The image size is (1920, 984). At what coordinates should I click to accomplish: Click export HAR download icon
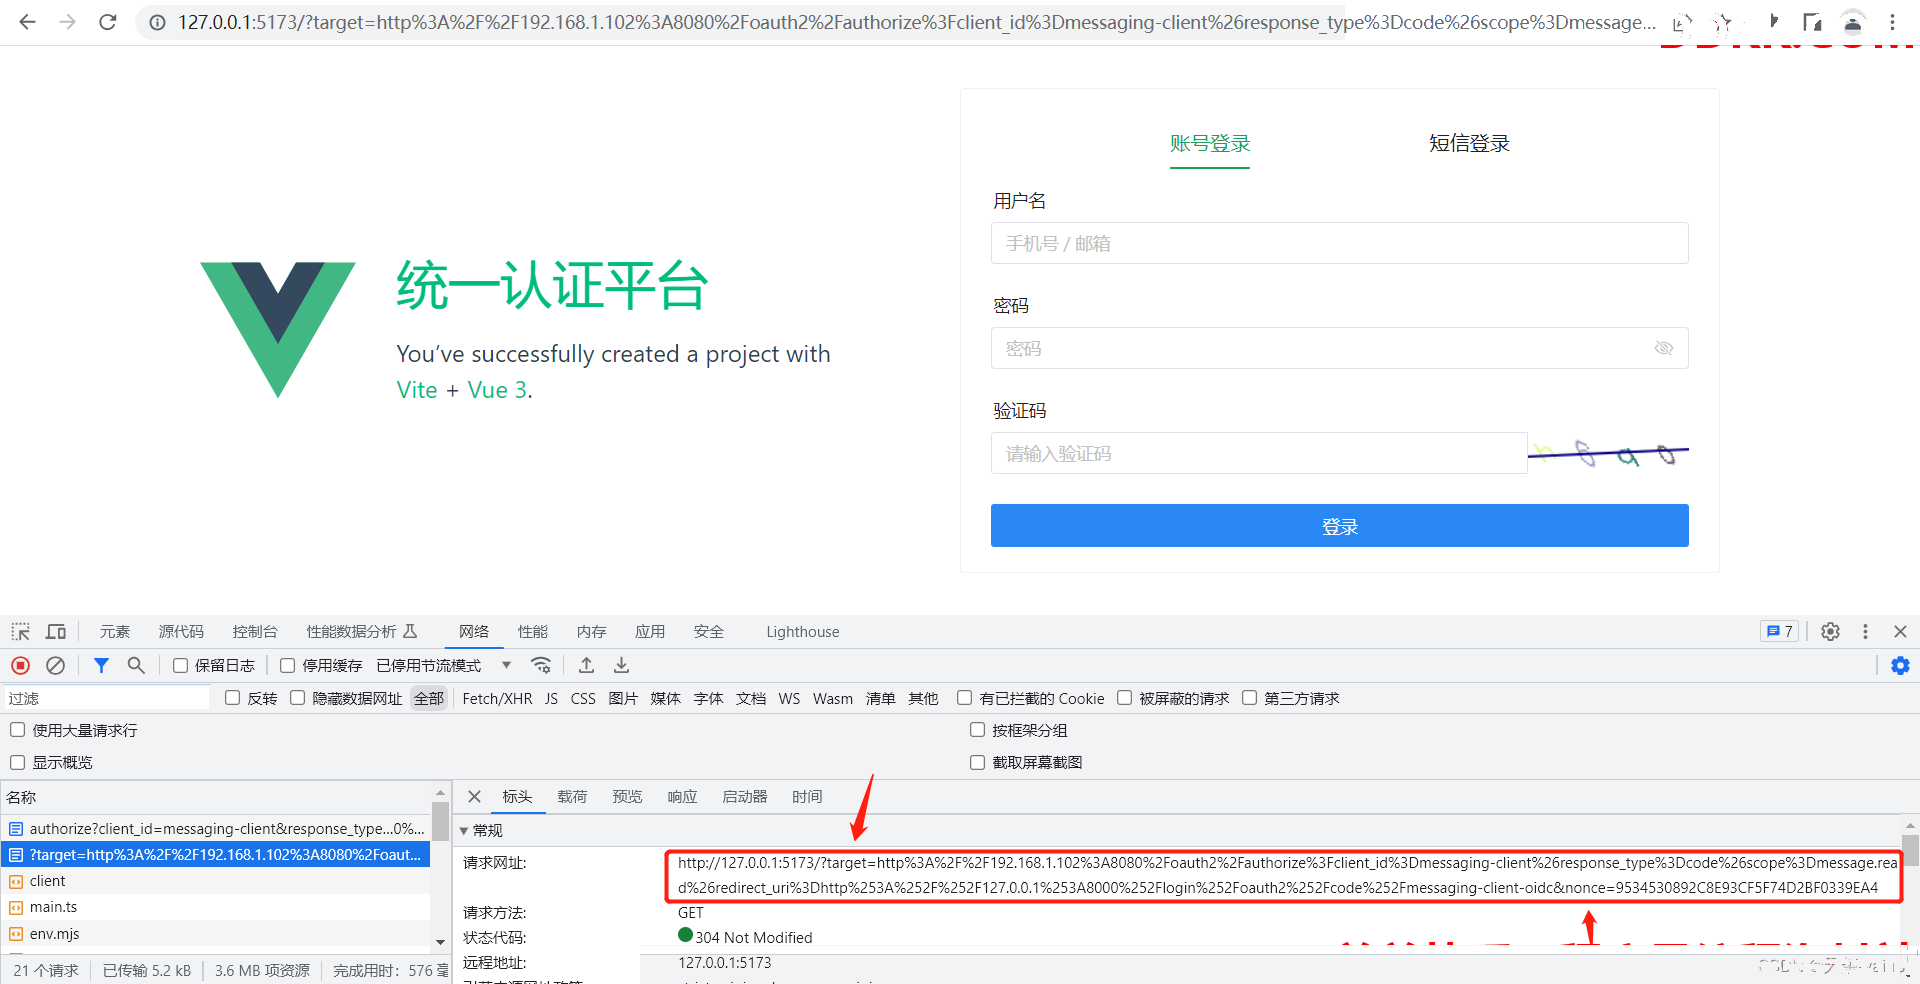[x=621, y=666]
